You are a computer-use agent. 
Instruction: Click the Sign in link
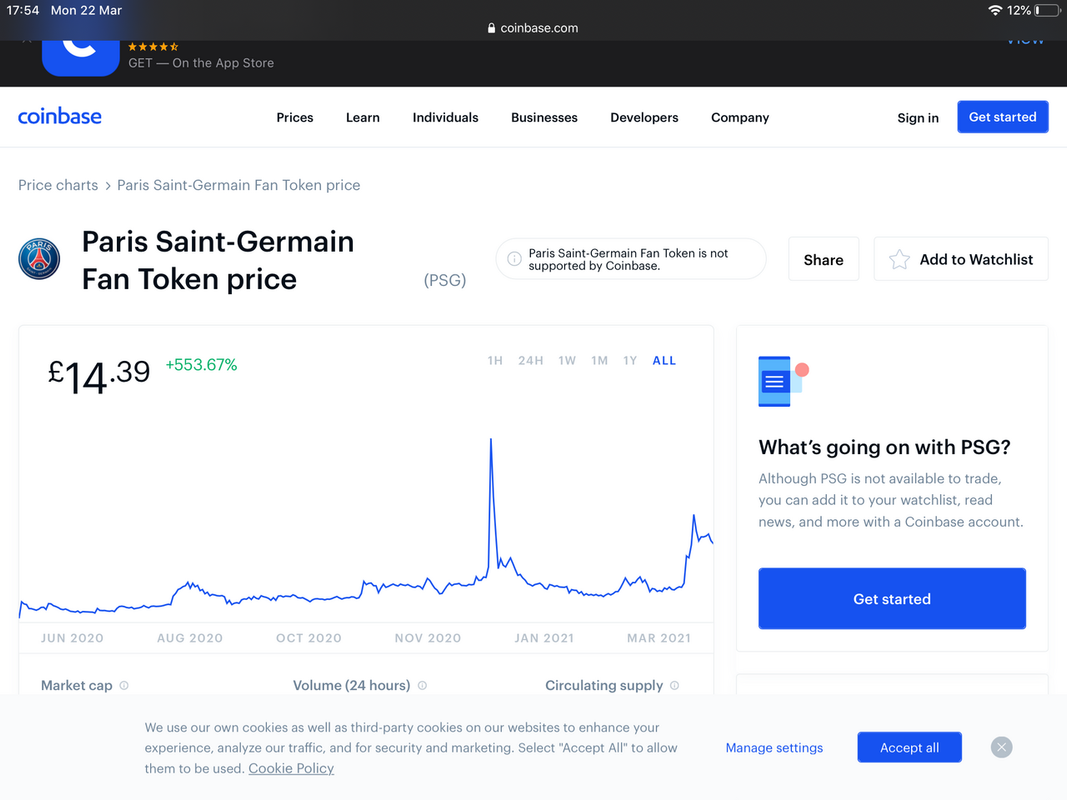[x=918, y=118]
